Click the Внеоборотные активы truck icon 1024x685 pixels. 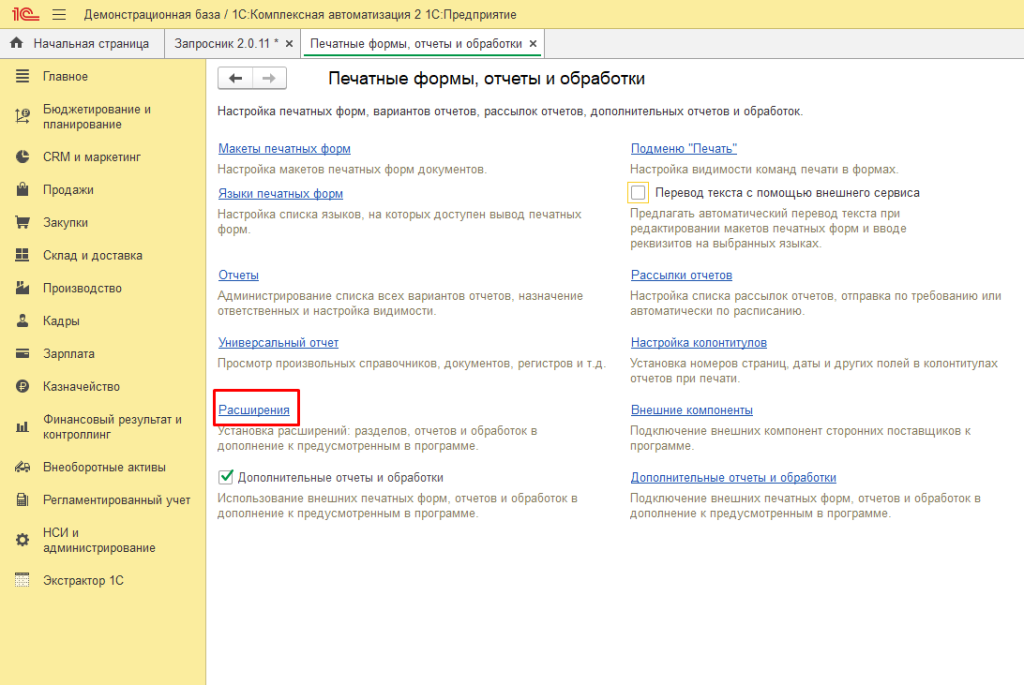[x=22, y=467]
